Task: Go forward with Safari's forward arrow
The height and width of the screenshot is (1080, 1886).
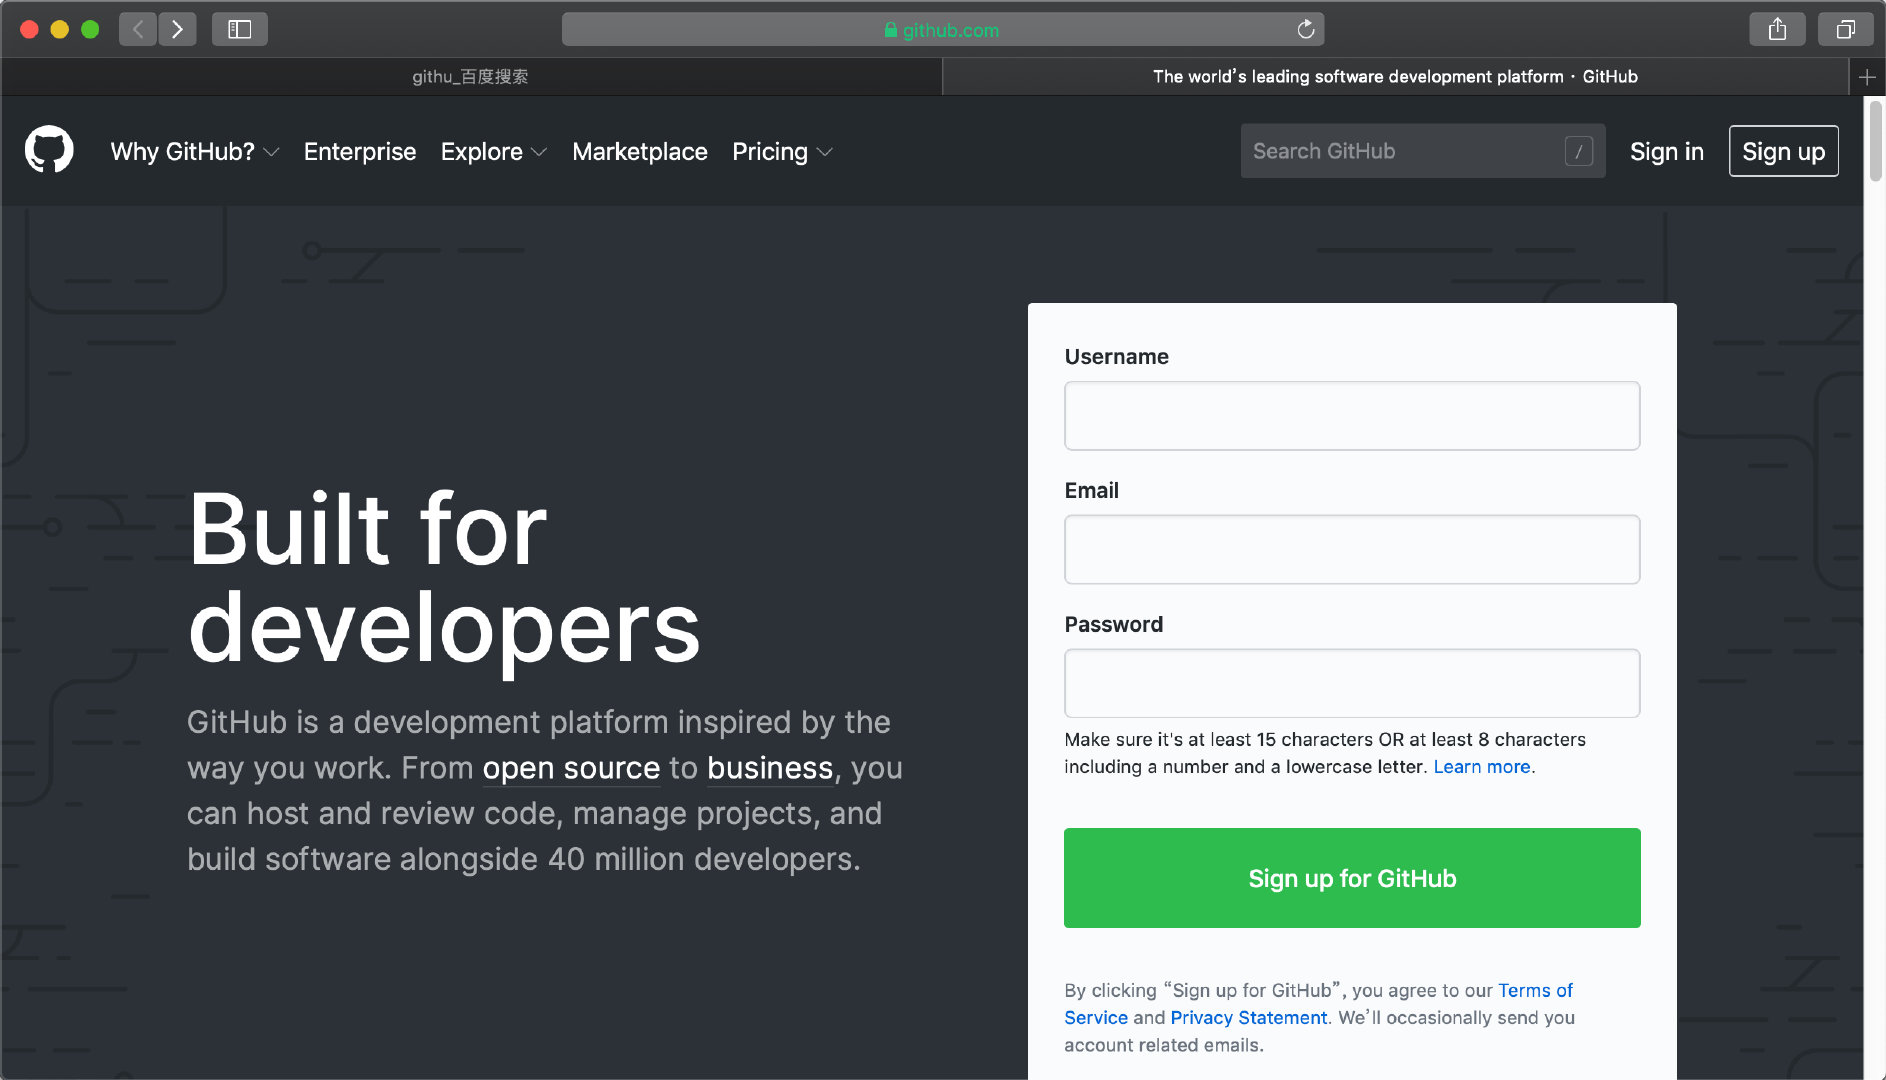Action: click(x=177, y=29)
